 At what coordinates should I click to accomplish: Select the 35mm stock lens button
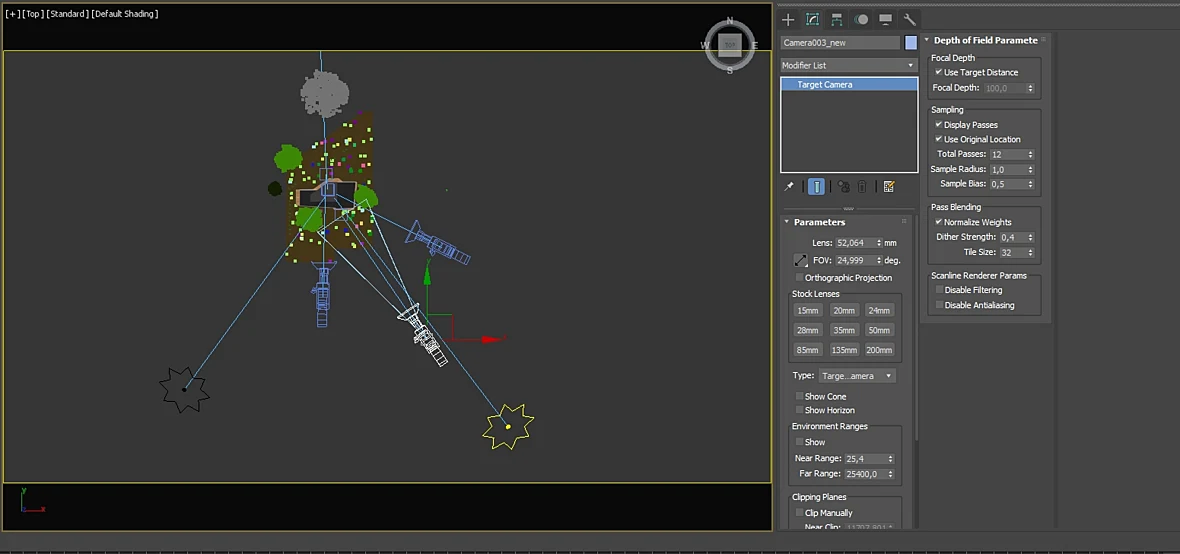tap(844, 330)
